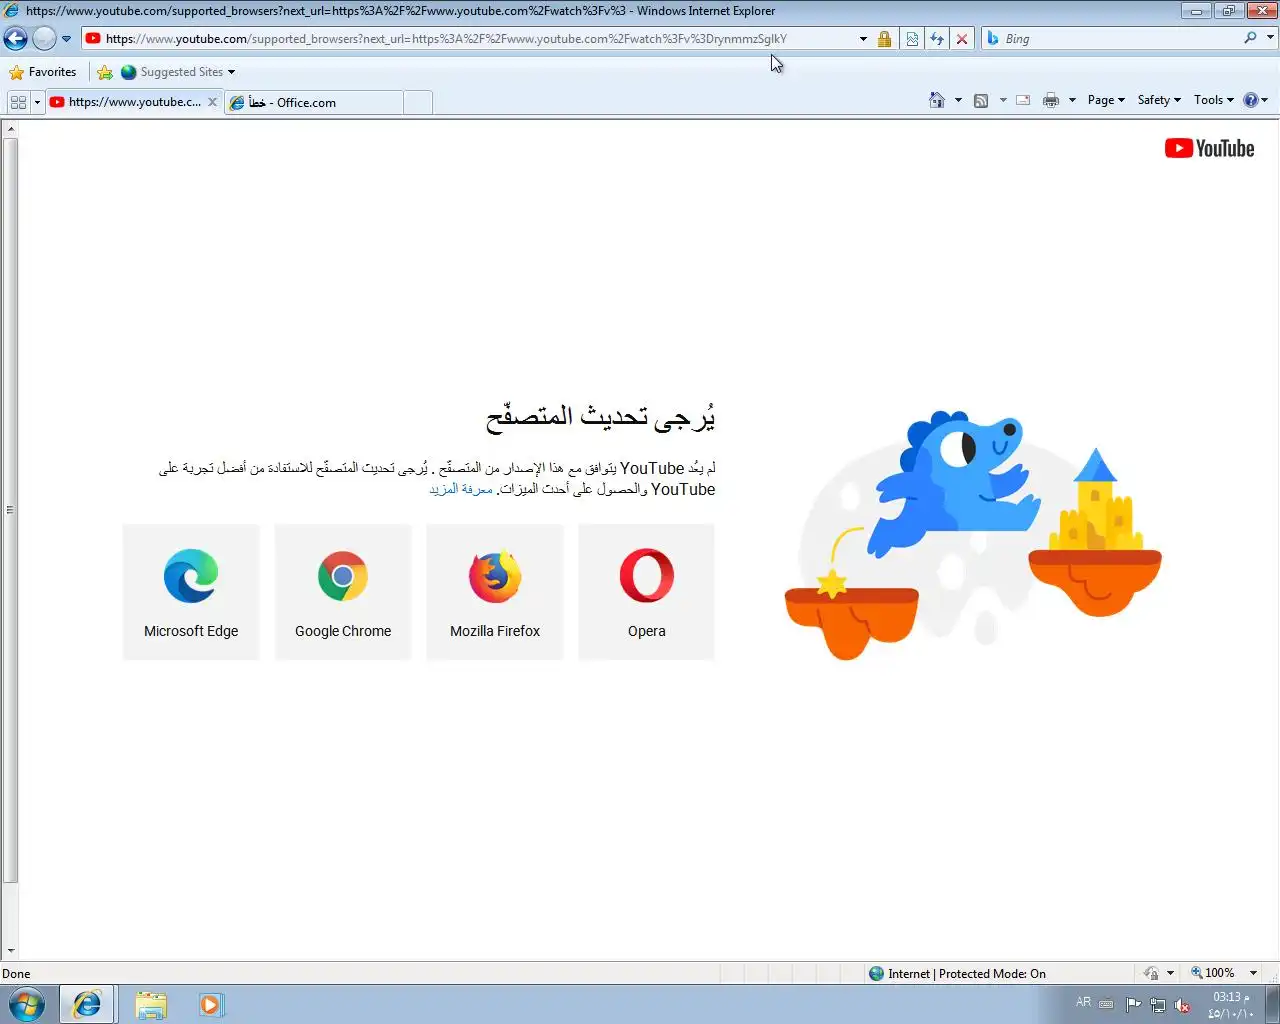Expand the Print options dropdown
Image resolution: width=1280 pixels, height=1024 pixels.
click(x=1072, y=100)
